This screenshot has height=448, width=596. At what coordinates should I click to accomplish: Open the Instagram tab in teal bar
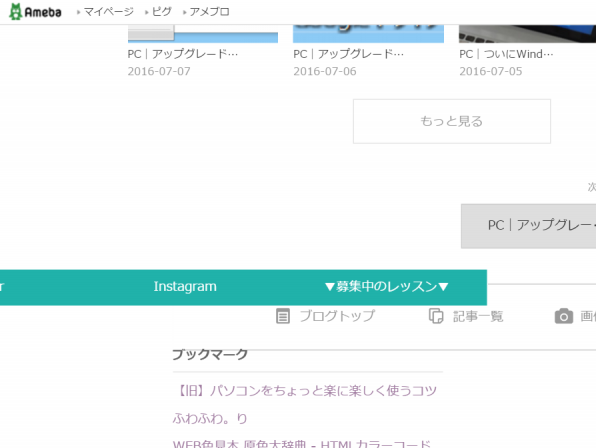(x=185, y=287)
